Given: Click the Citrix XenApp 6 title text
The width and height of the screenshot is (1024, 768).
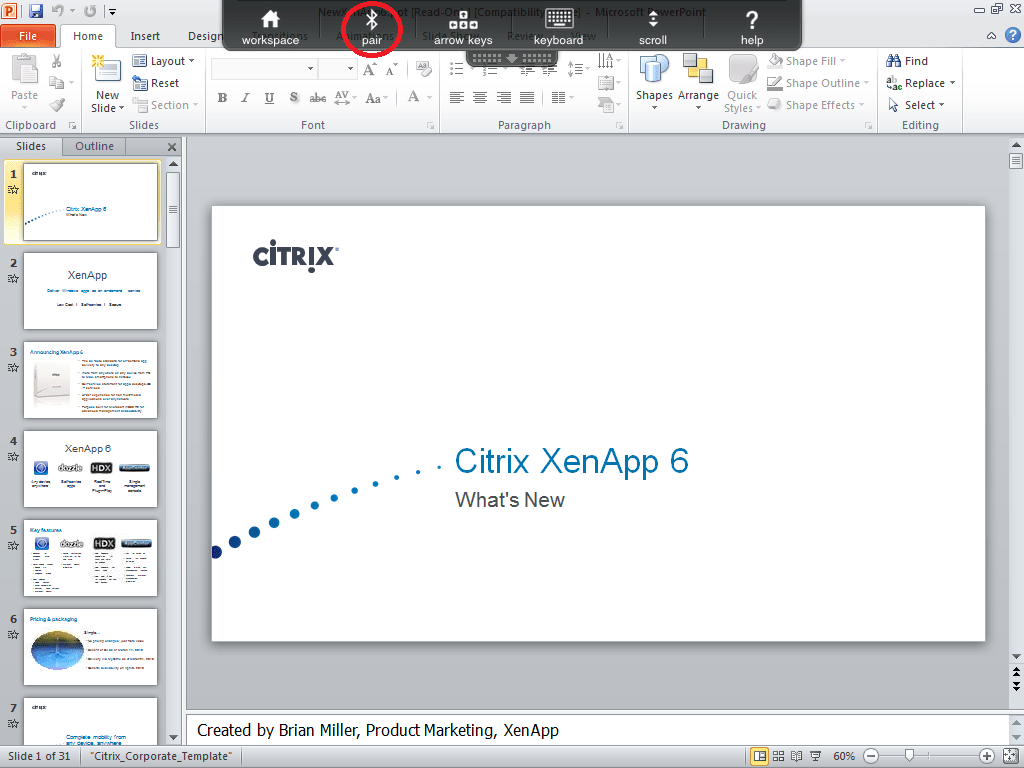Looking at the screenshot, I should click(571, 461).
